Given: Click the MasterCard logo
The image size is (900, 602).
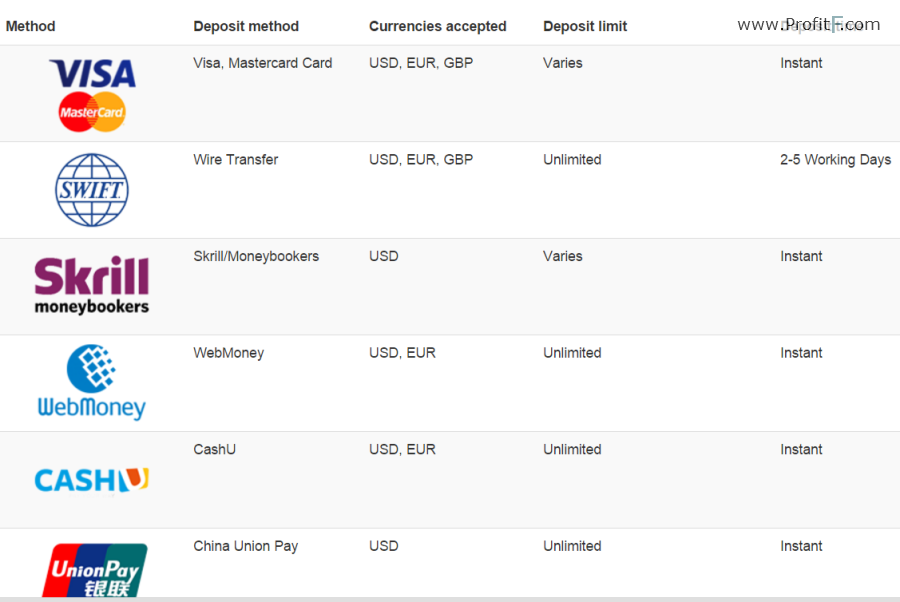Looking at the screenshot, I should pos(92,112).
